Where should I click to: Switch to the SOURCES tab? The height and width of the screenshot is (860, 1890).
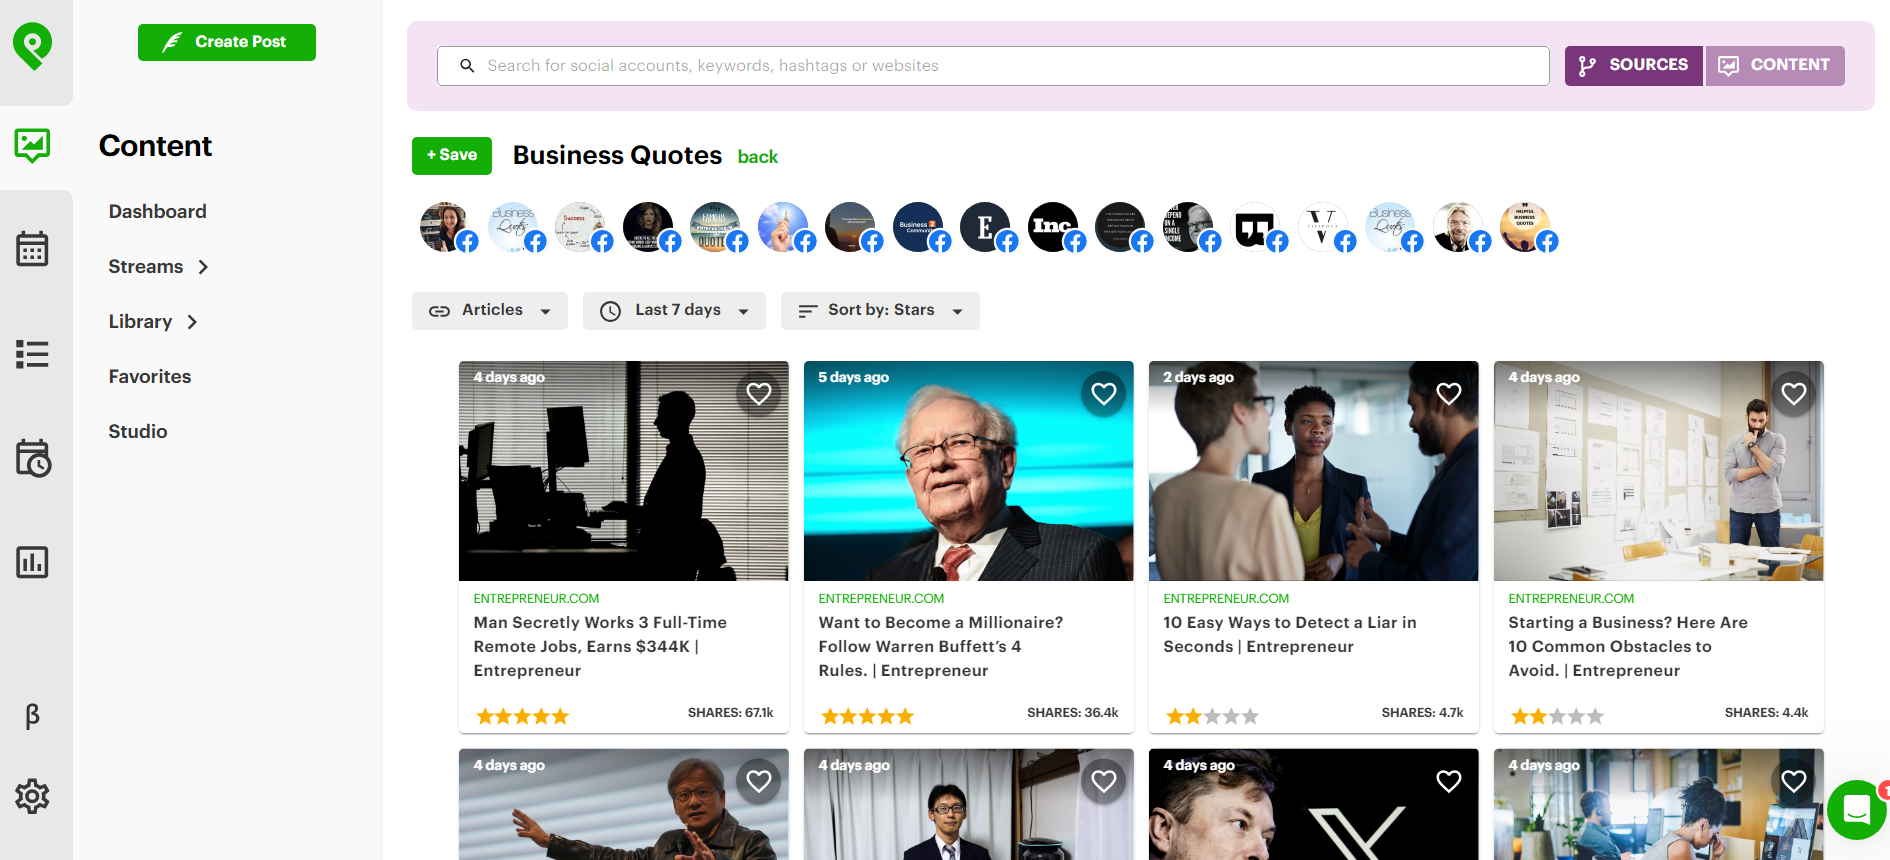pos(1633,66)
